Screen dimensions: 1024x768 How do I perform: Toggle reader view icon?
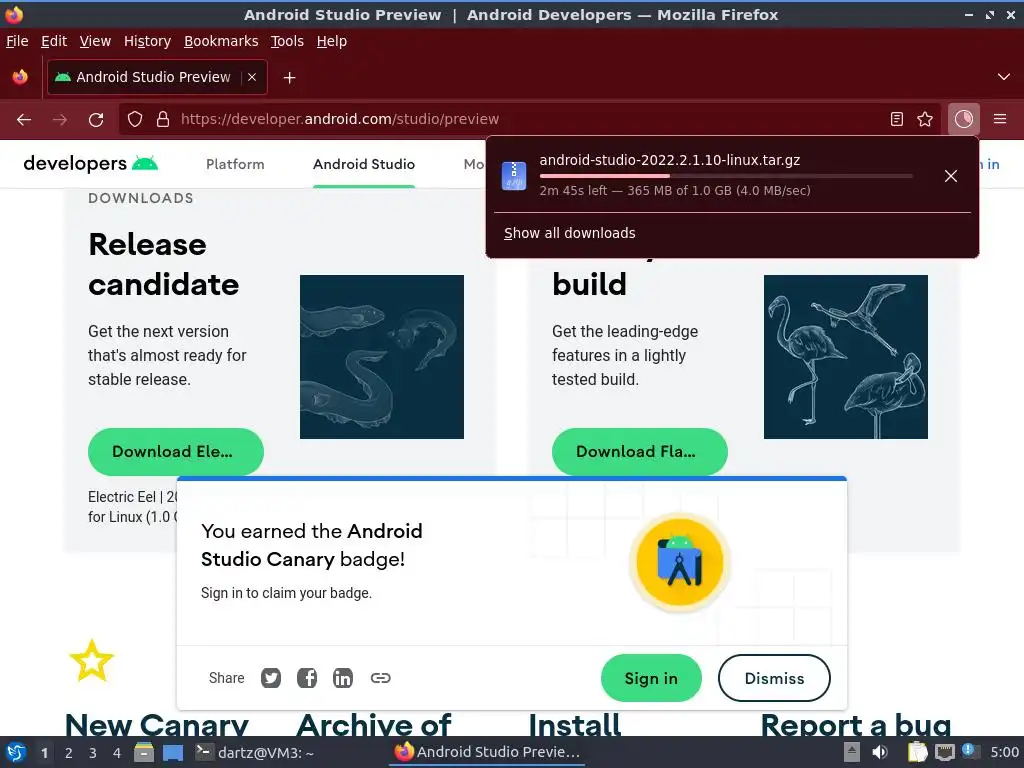tap(897, 119)
